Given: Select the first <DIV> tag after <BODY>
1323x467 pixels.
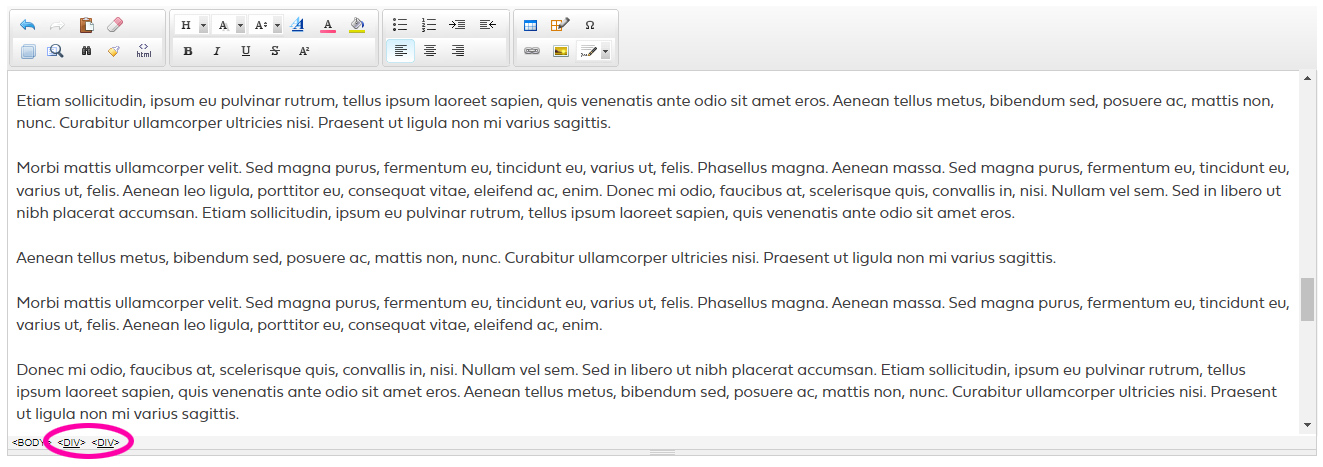Looking at the screenshot, I should click(72, 442).
